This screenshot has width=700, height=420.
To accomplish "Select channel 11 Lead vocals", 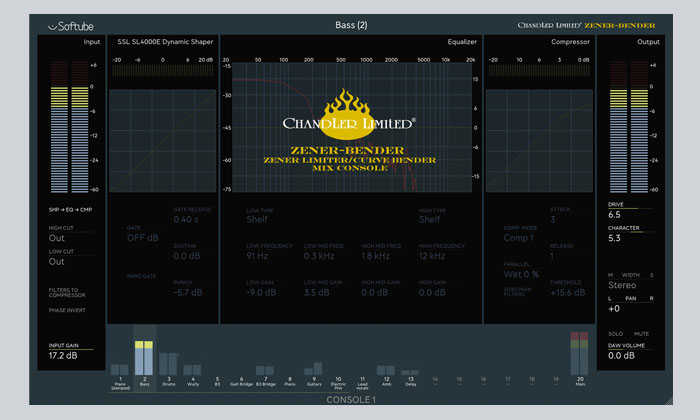I will [362, 383].
